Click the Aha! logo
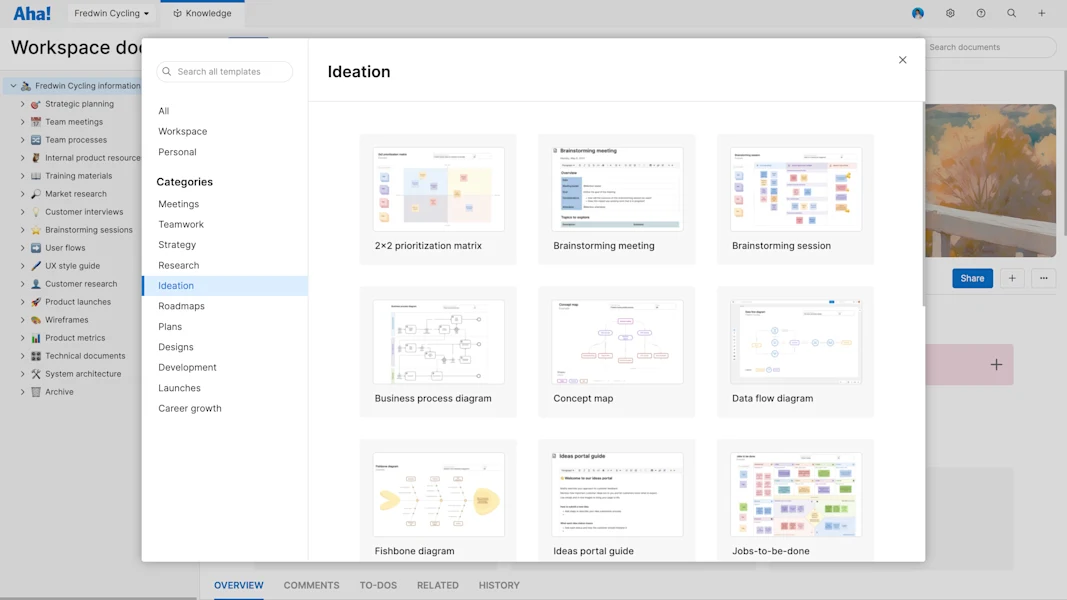Image resolution: width=1067 pixels, height=600 pixels. pyautogui.click(x=32, y=13)
